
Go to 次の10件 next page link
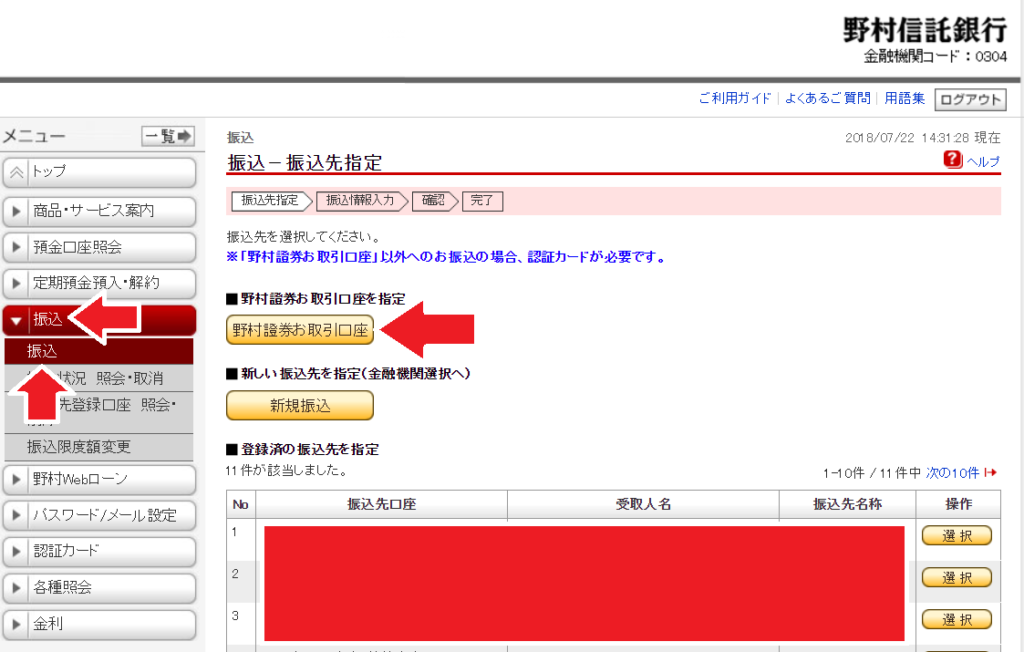pos(953,473)
